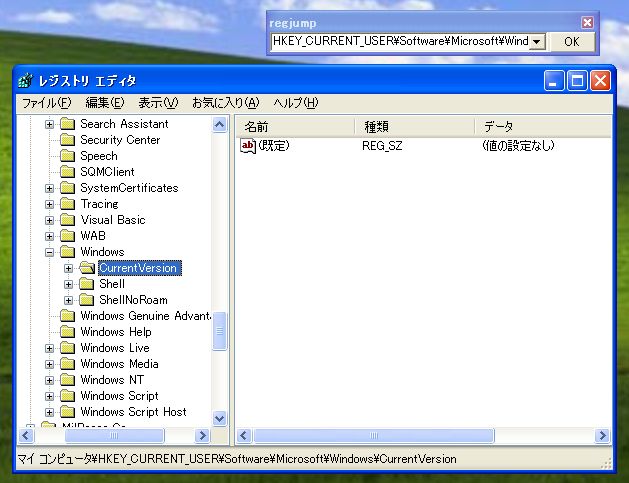Select the ShellNoRoam folder icon
Image resolution: width=629 pixels, height=483 pixels.
87,300
